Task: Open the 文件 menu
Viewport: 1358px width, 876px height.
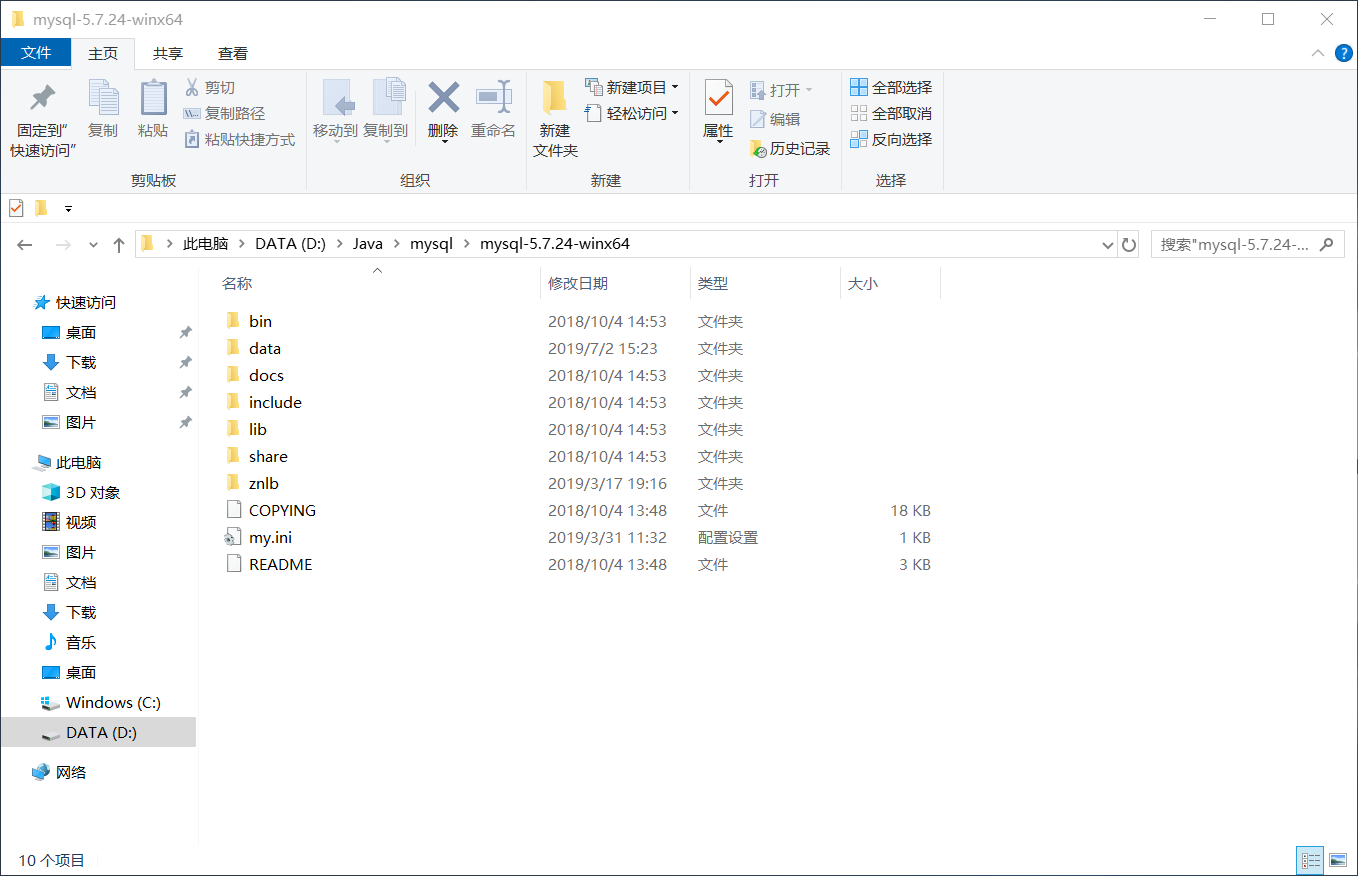Action: 36,53
